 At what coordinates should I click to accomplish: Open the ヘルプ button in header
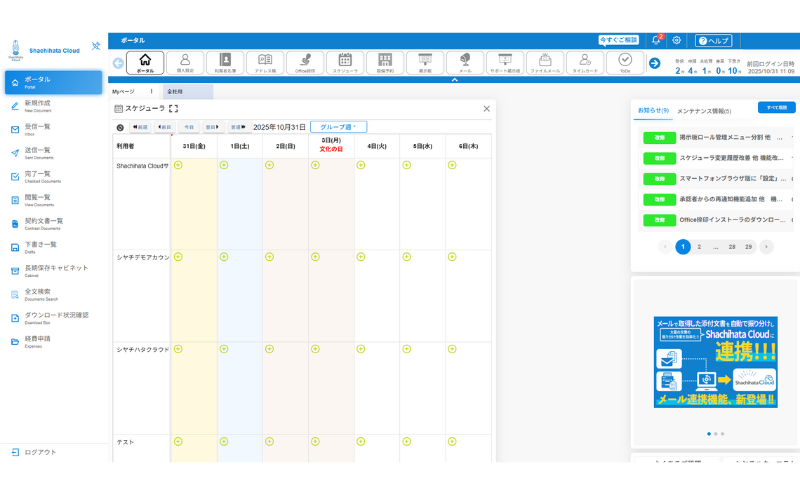[x=714, y=40]
